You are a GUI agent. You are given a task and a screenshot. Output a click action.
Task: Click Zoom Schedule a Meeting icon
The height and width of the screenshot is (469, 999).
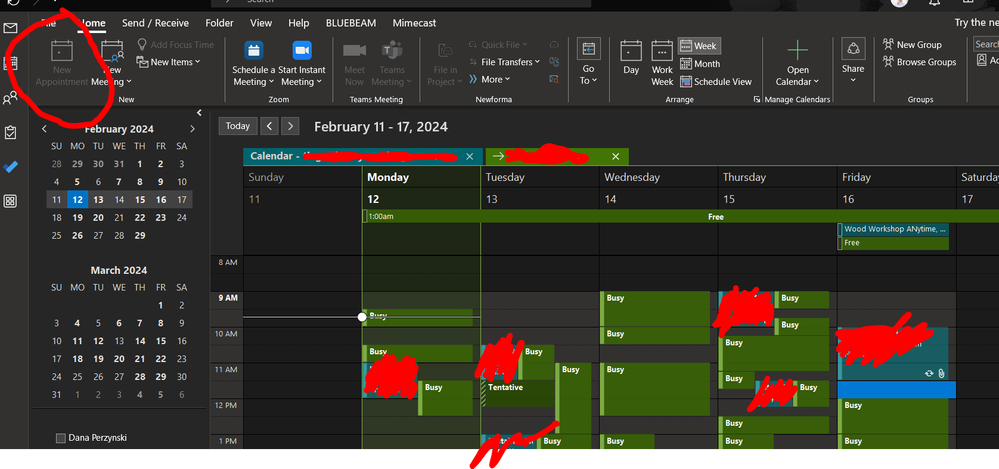click(x=254, y=50)
